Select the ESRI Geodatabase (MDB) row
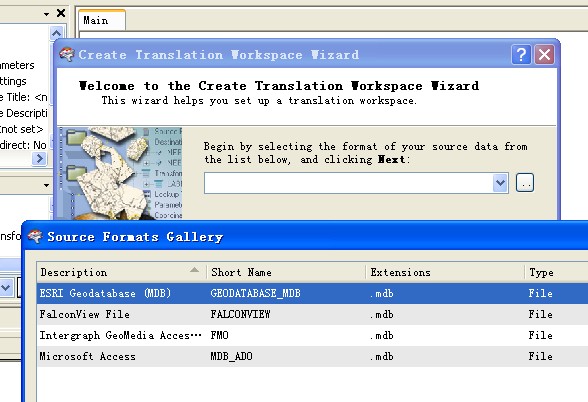The image size is (588, 402). pos(312,293)
